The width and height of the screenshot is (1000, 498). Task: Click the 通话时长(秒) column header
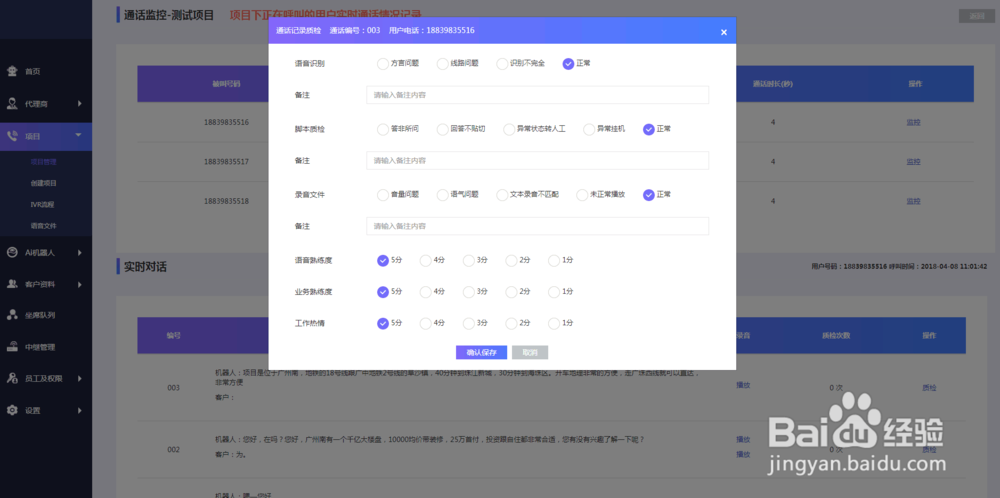click(772, 84)
